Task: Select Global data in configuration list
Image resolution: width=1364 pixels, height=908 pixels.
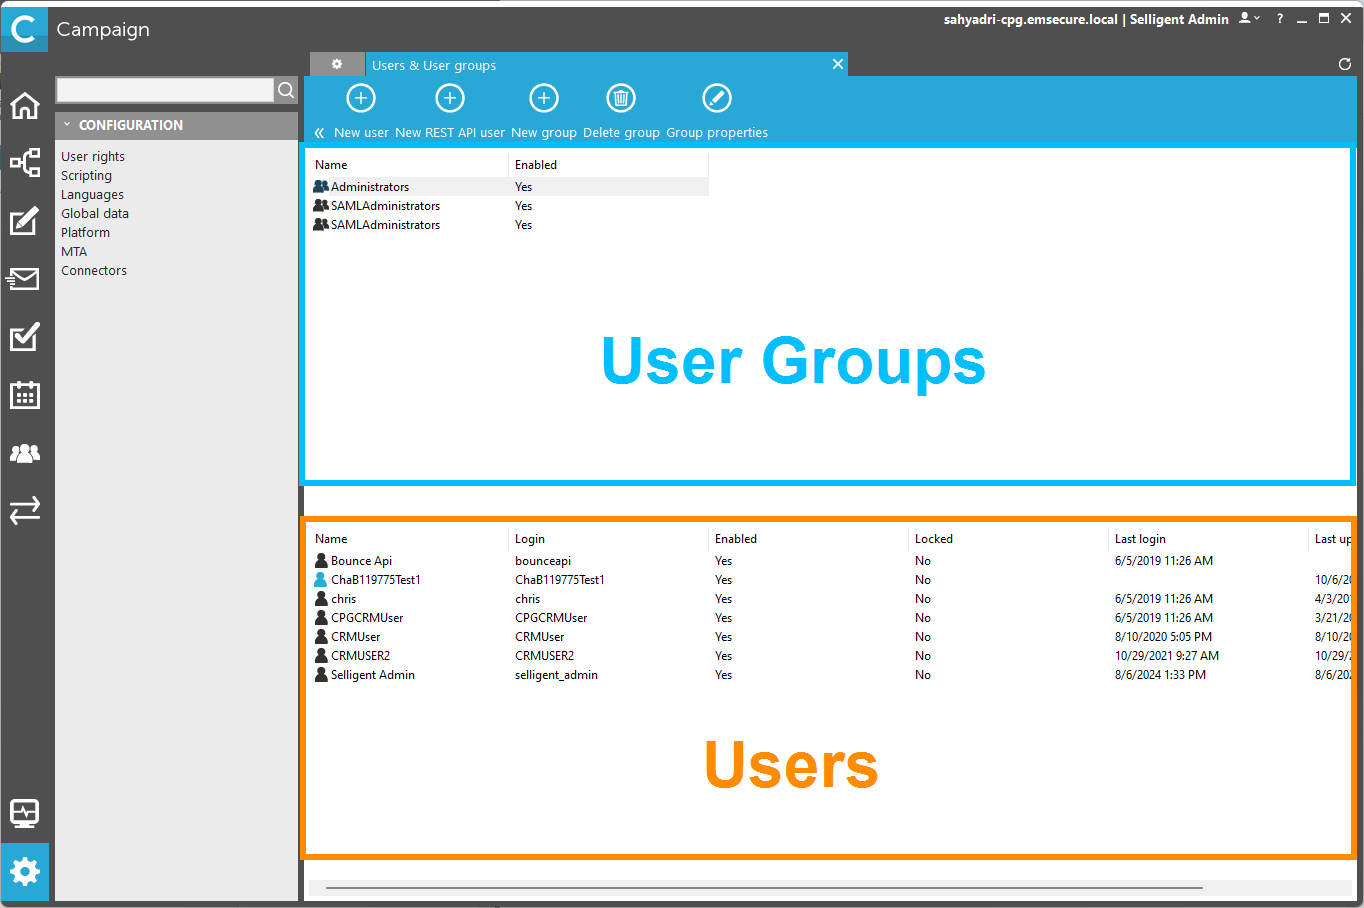Action: [95, 214]
